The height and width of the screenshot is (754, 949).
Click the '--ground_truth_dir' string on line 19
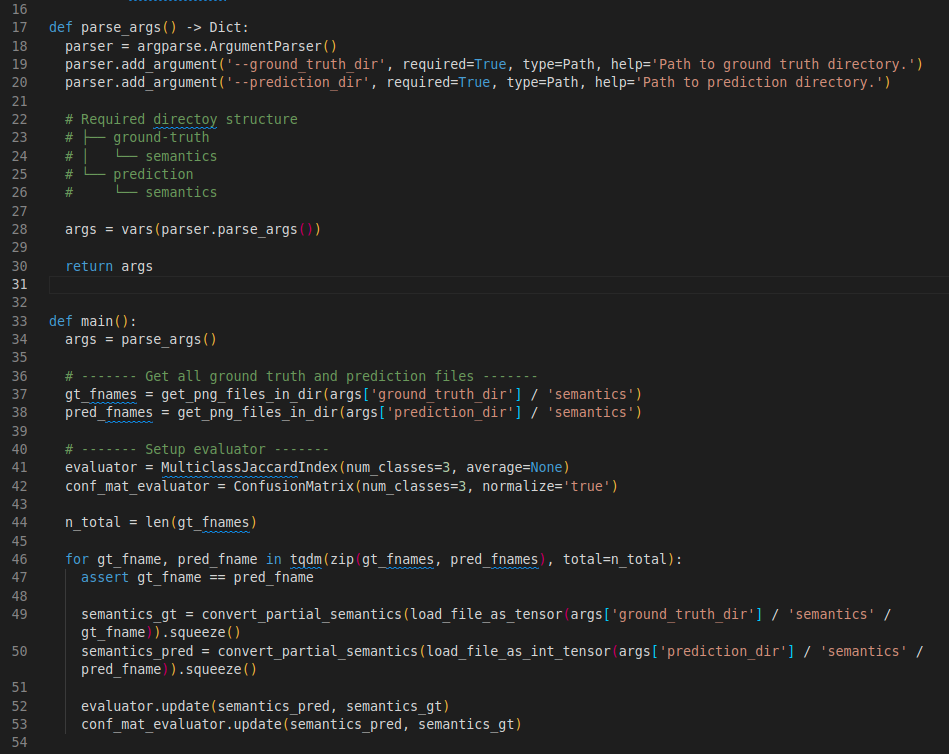306,64
